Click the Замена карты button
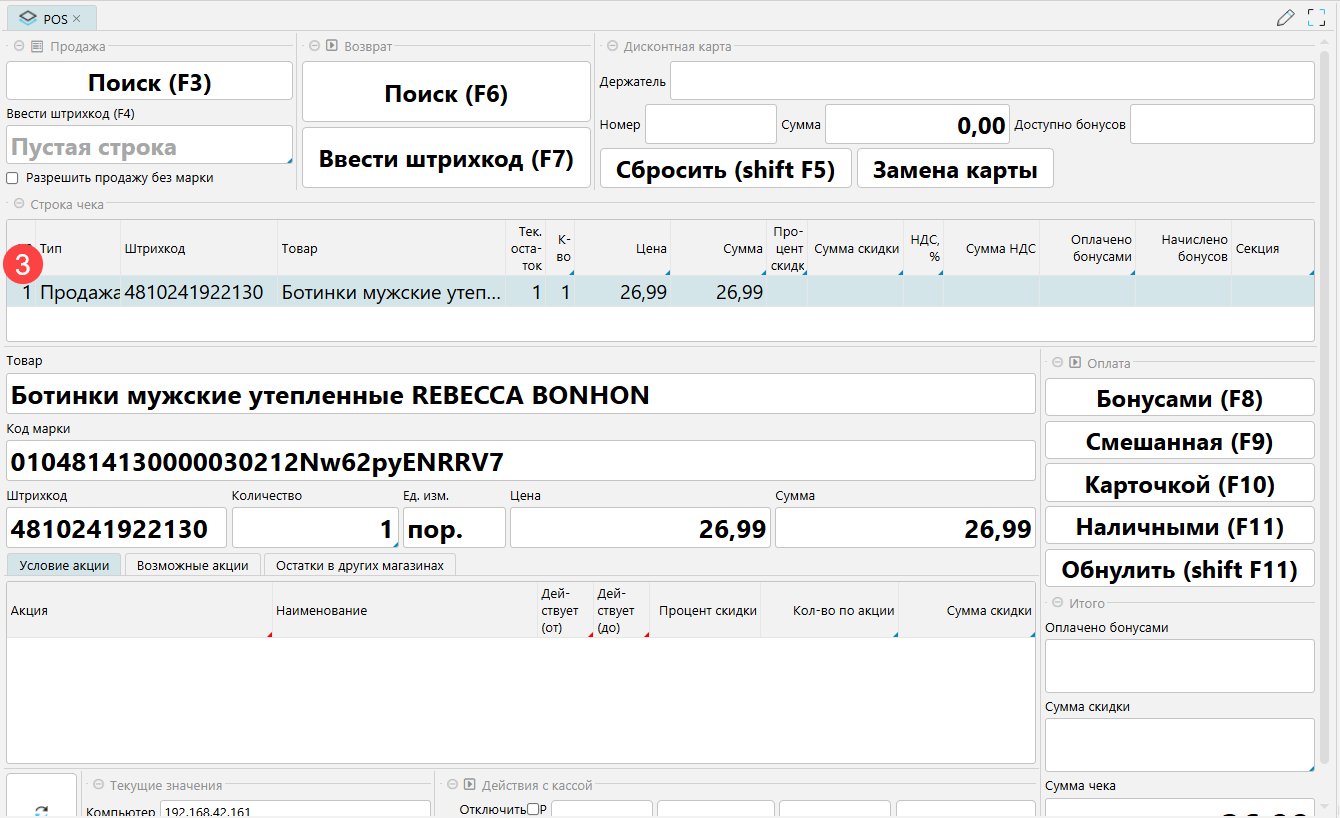 (x=954, y=169)
